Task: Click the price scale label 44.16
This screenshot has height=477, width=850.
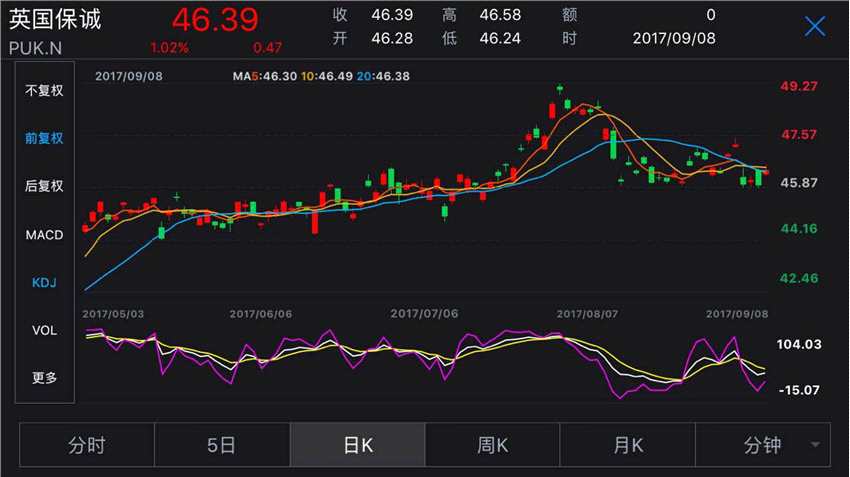Action: click(x=799, y=229)
